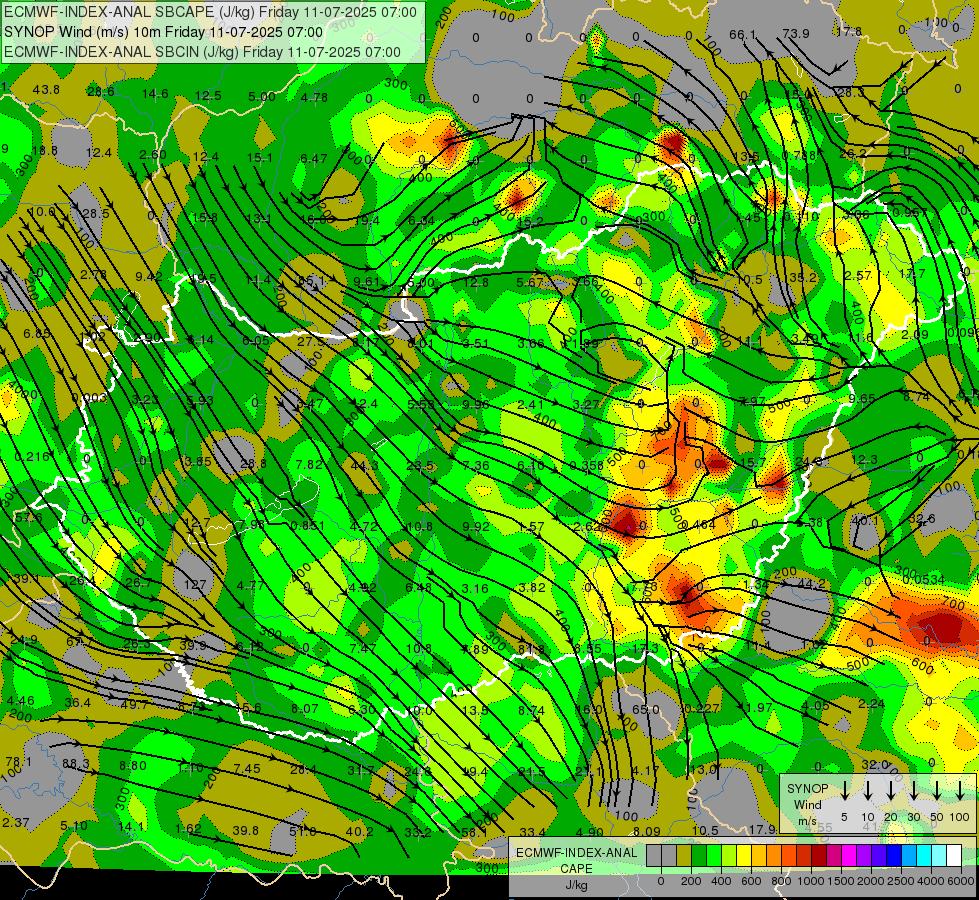This screenshot has width=979, height=900.
Task: Click the 17.9 value near the wind legend
Action: coord(762,829)
